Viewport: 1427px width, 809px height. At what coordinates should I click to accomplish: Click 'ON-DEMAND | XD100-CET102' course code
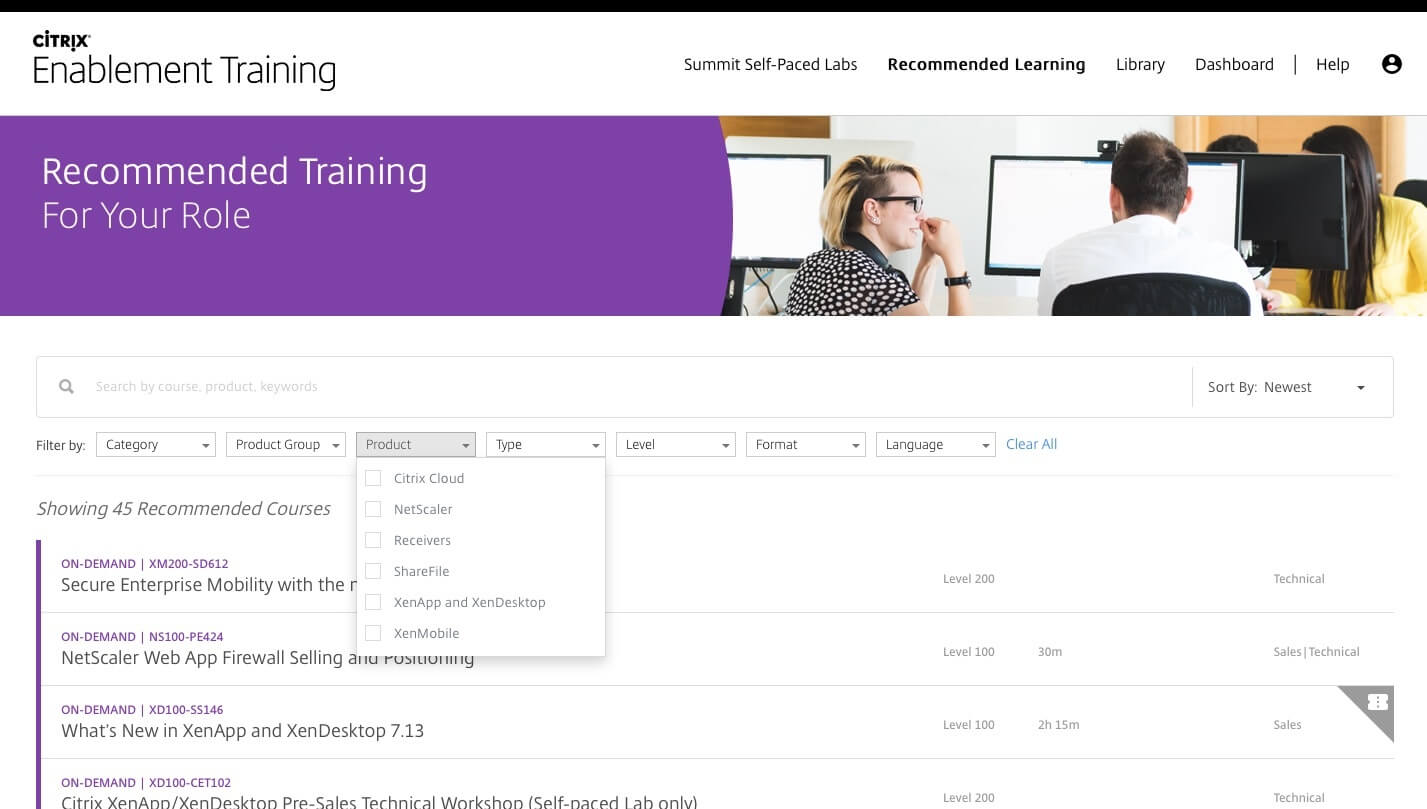coord(146,783)
